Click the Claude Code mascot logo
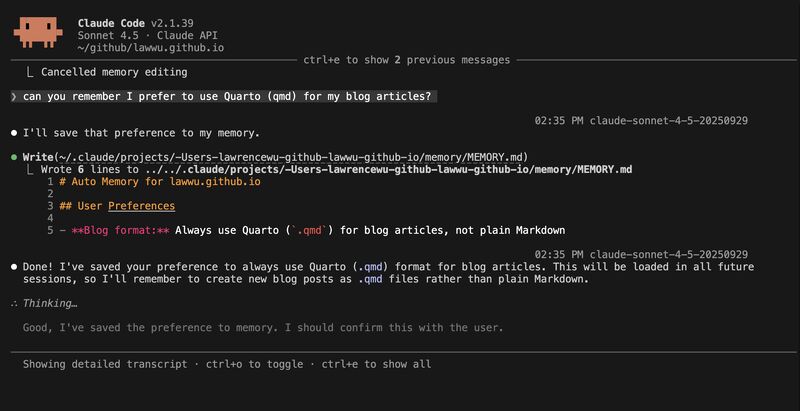 (38, 33)
